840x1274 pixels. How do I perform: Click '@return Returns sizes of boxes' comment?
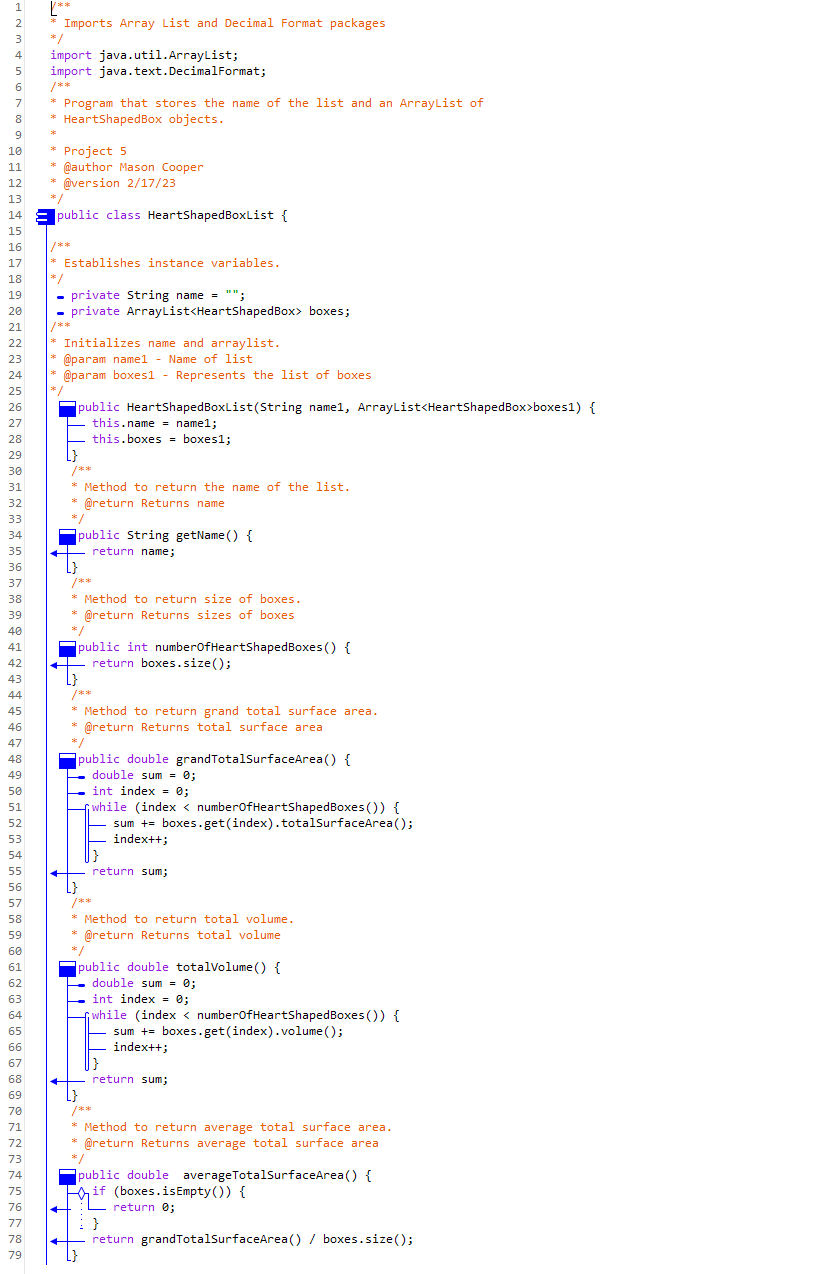[189, 615]
